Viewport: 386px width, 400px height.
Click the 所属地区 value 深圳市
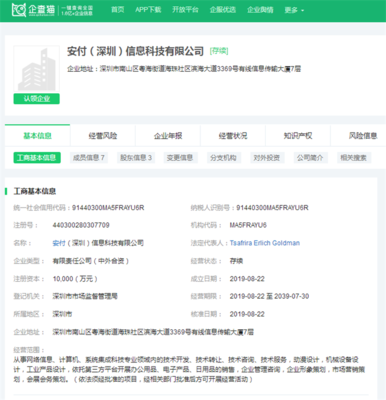(x=62, y=314)
